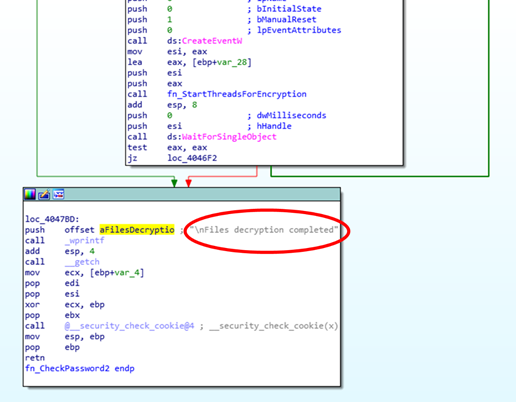Click the bInitialState comment
The width and height of the screenshot is (516, 402).
coord(289,9)
